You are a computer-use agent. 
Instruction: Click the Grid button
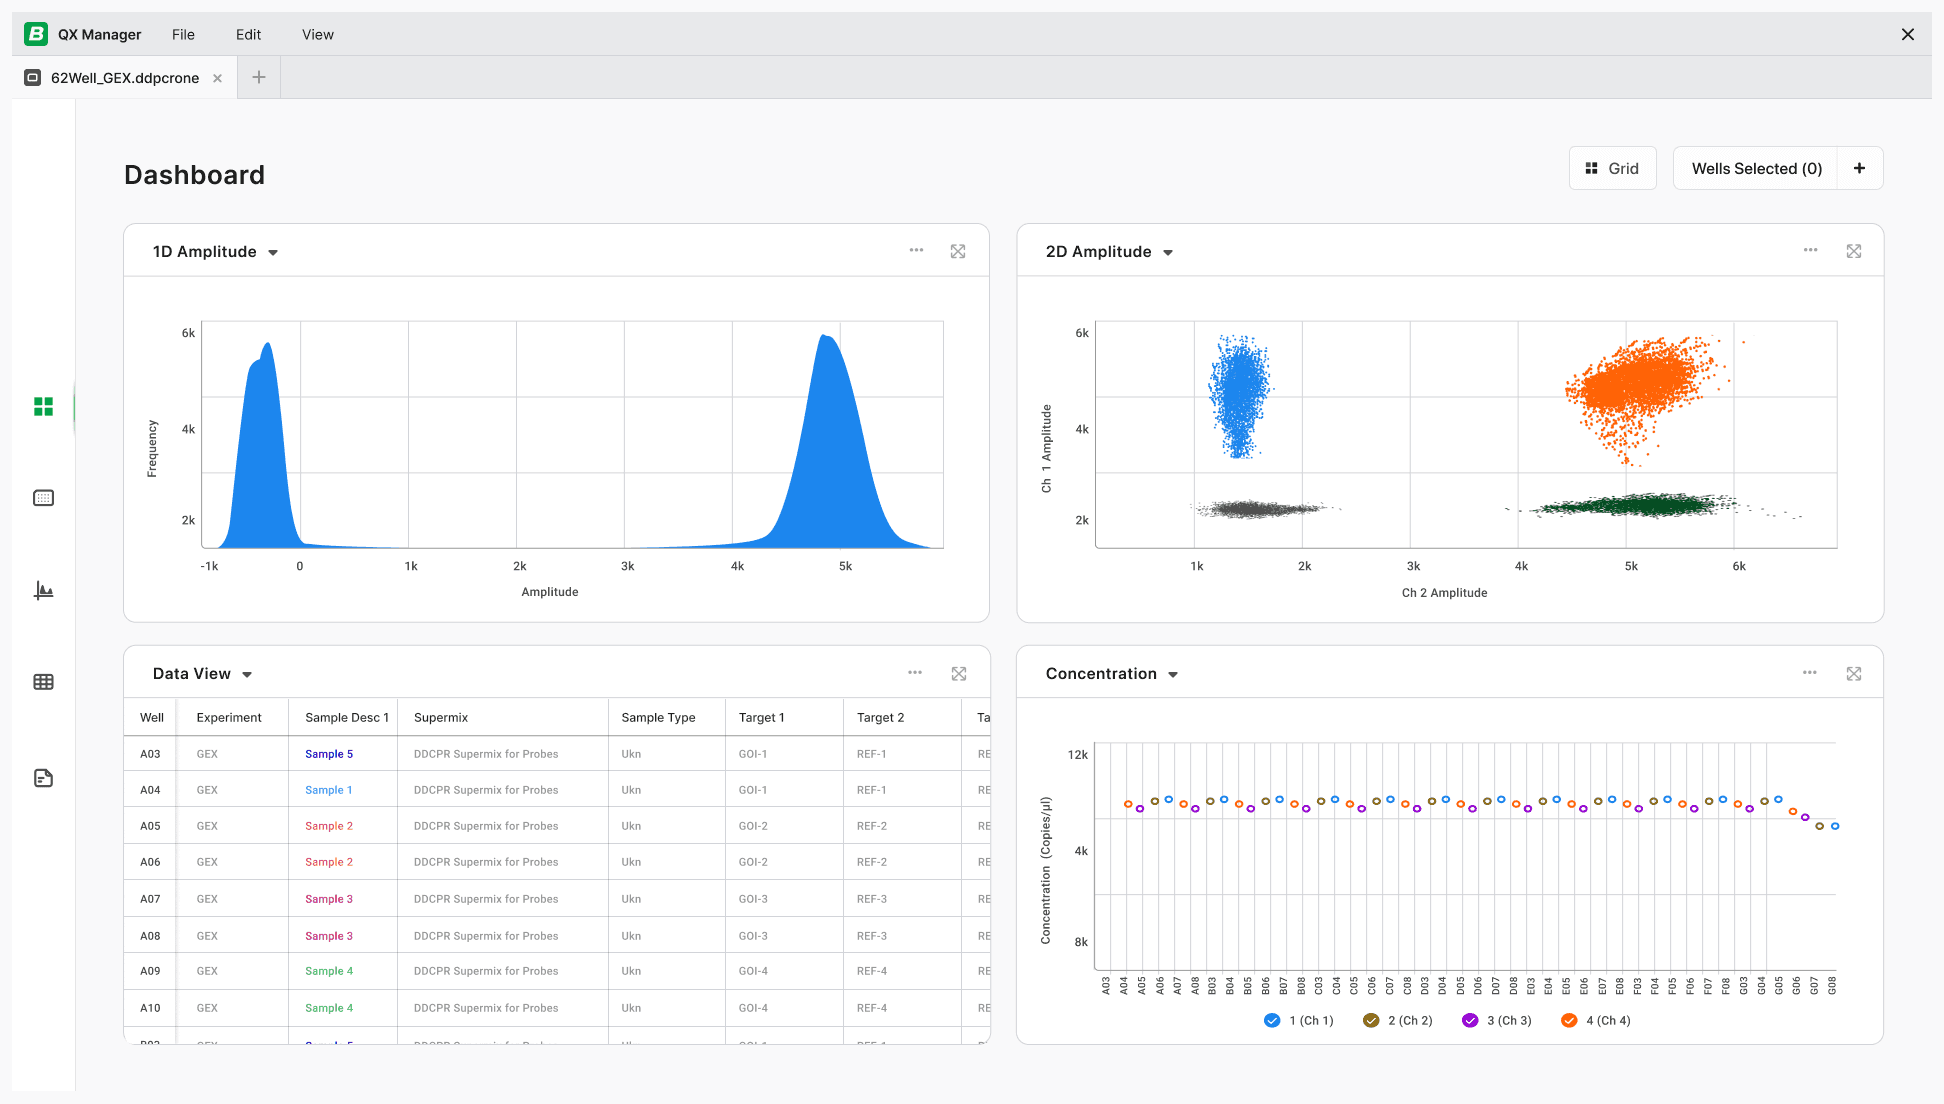click(1612, 168)
